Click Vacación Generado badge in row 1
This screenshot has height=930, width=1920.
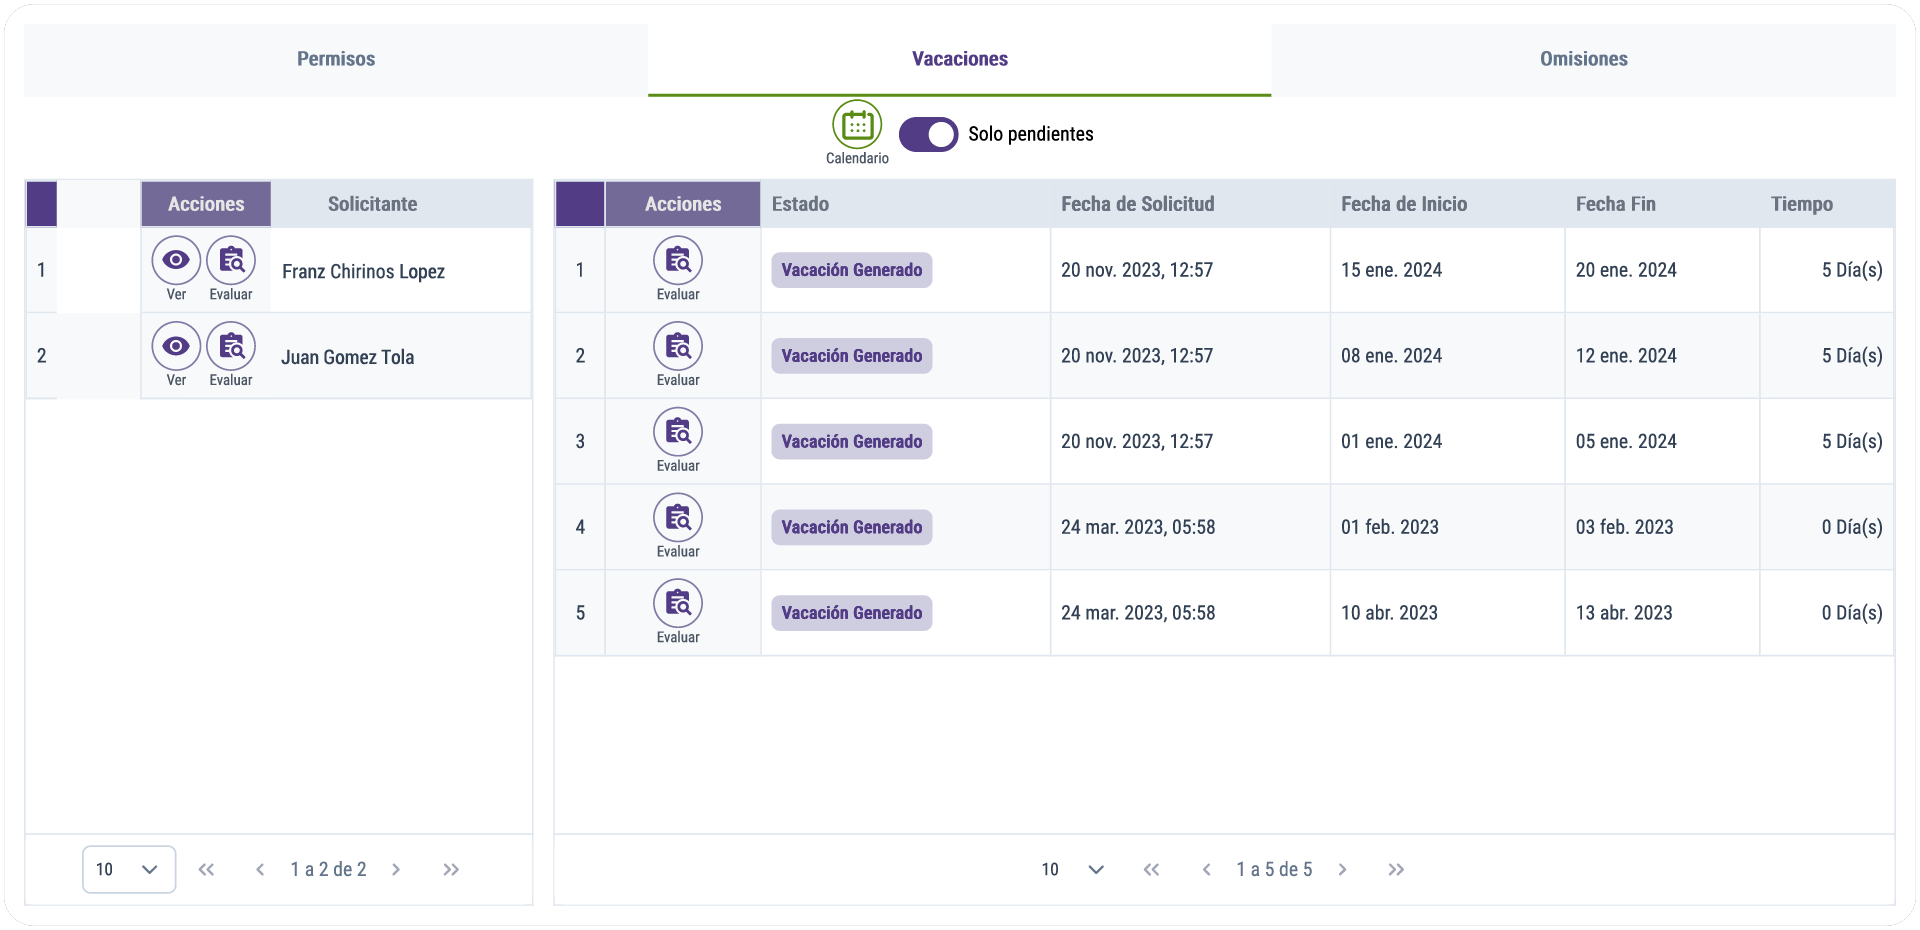coord(851,270)
